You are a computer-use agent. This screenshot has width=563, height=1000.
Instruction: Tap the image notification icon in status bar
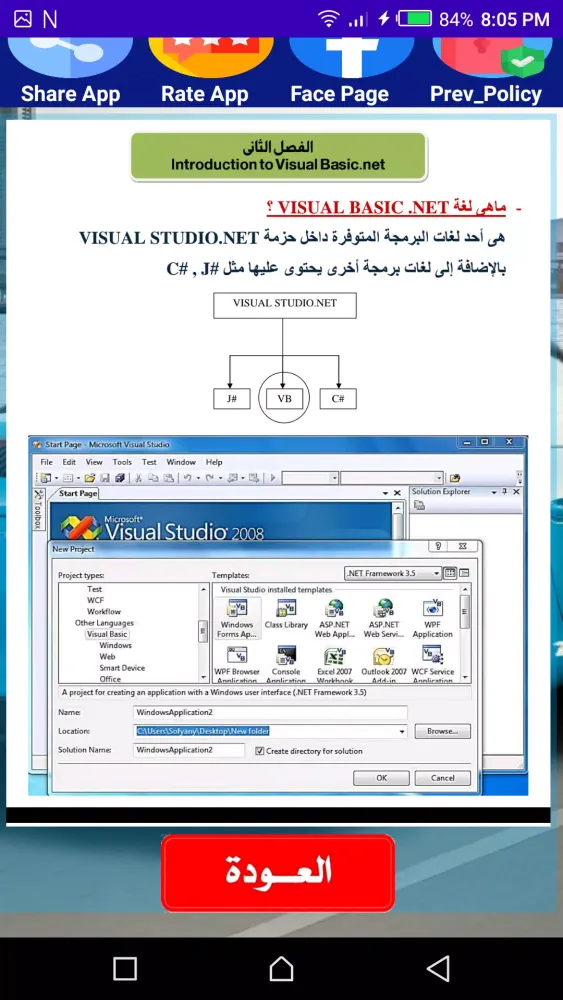pyautogui.click(x=23, y=19)
